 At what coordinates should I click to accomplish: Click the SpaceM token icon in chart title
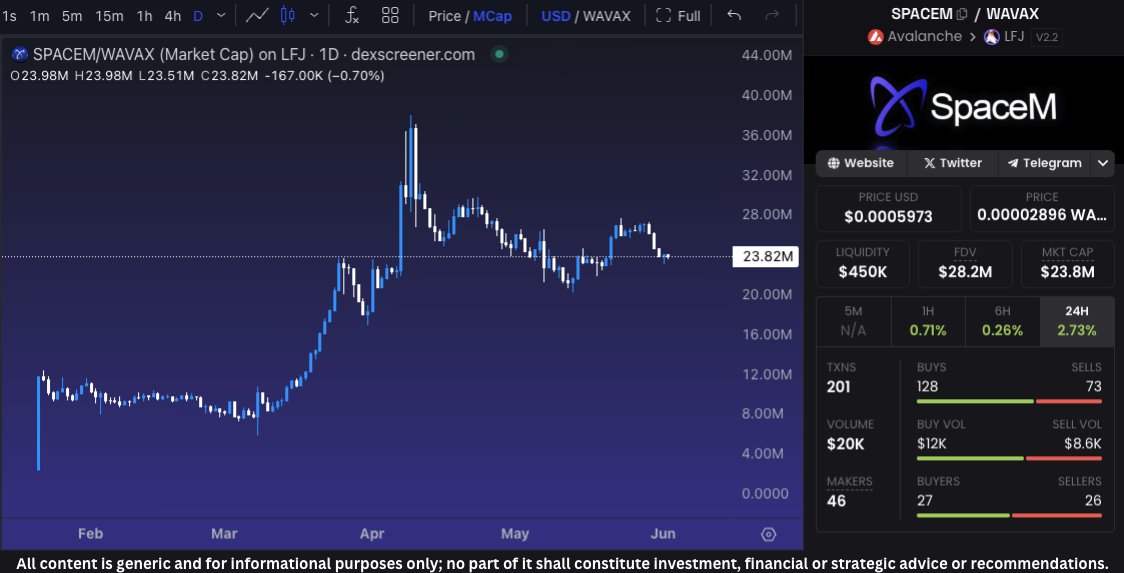[21, 54]
